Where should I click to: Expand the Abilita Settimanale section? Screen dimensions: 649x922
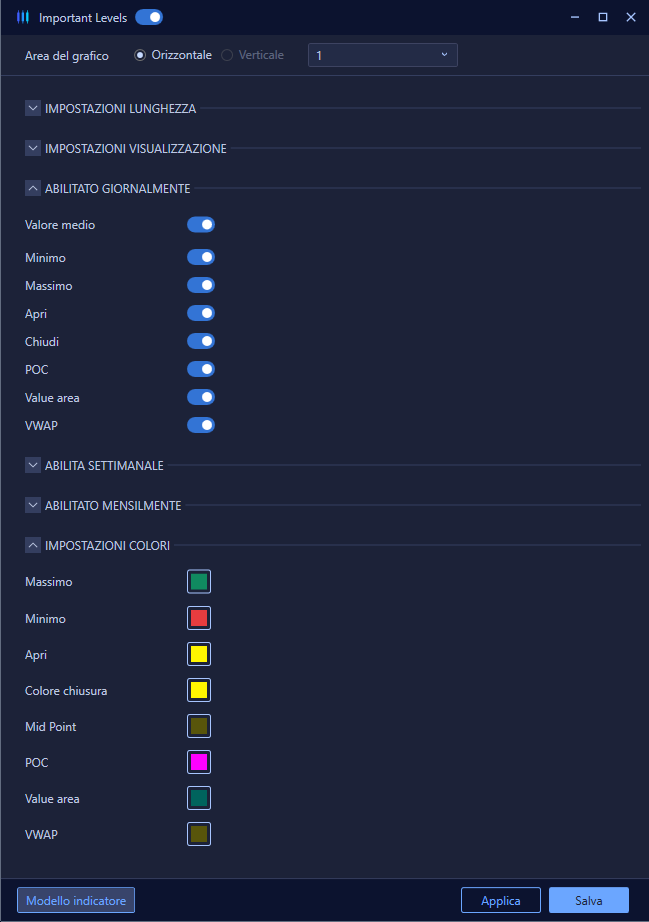(x=33, y=465)
